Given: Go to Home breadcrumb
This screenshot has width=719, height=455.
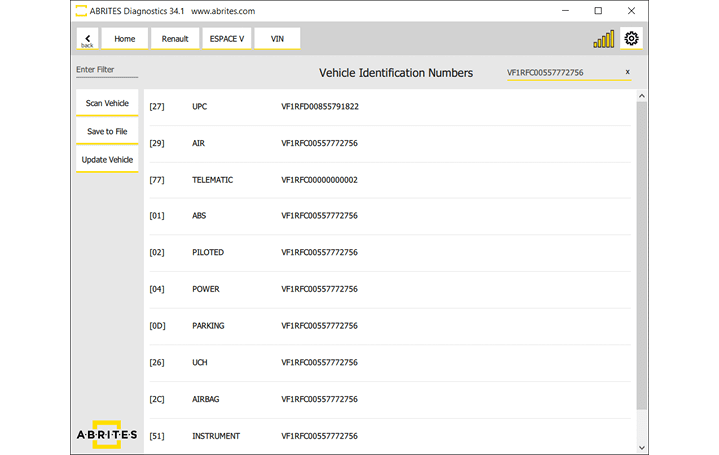Looking at the screenshot, I should point(124,39).
